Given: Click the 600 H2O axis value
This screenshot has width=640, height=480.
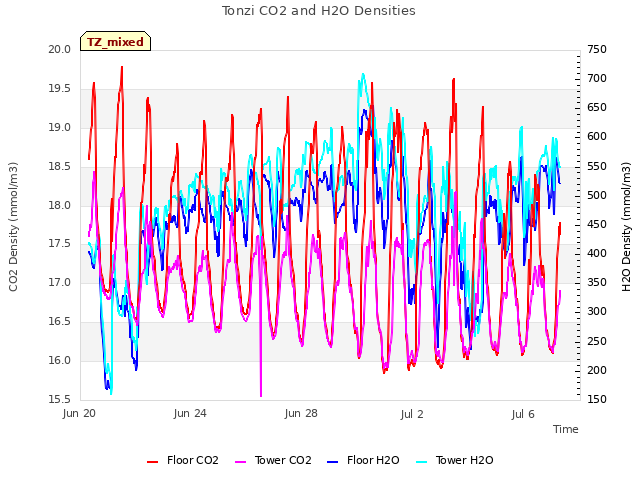Looking at the screenshot, I should tap(597, 136).
